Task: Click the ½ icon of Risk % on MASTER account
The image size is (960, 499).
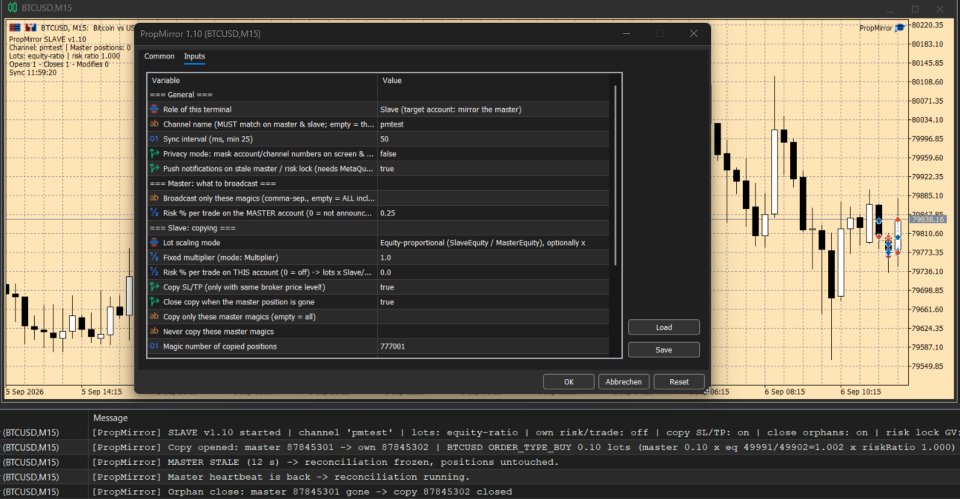Action: tap(154, 213)
